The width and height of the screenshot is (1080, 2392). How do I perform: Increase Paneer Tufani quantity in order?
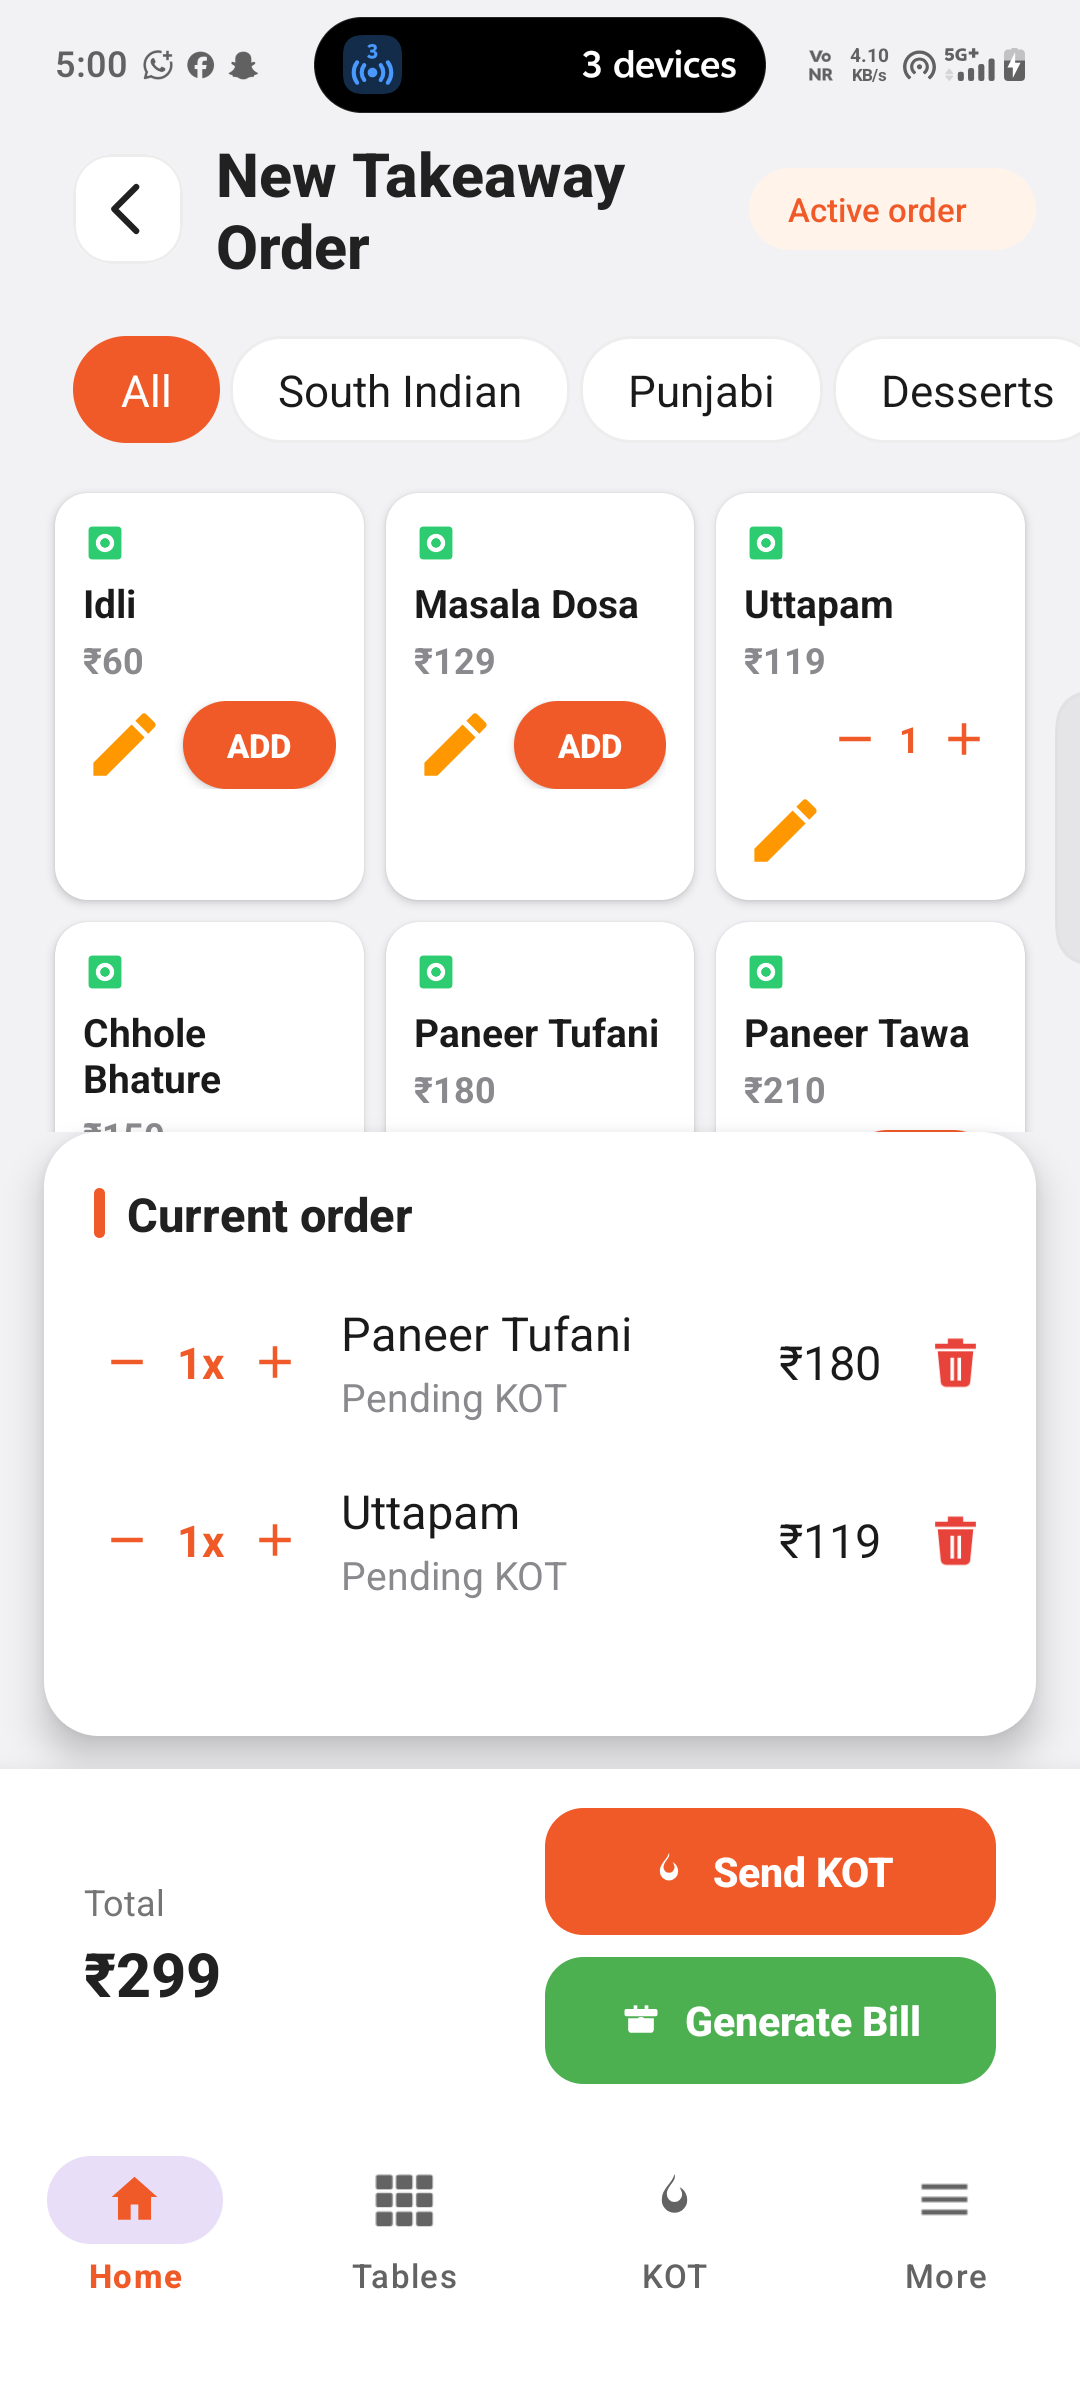(275, 1363)
